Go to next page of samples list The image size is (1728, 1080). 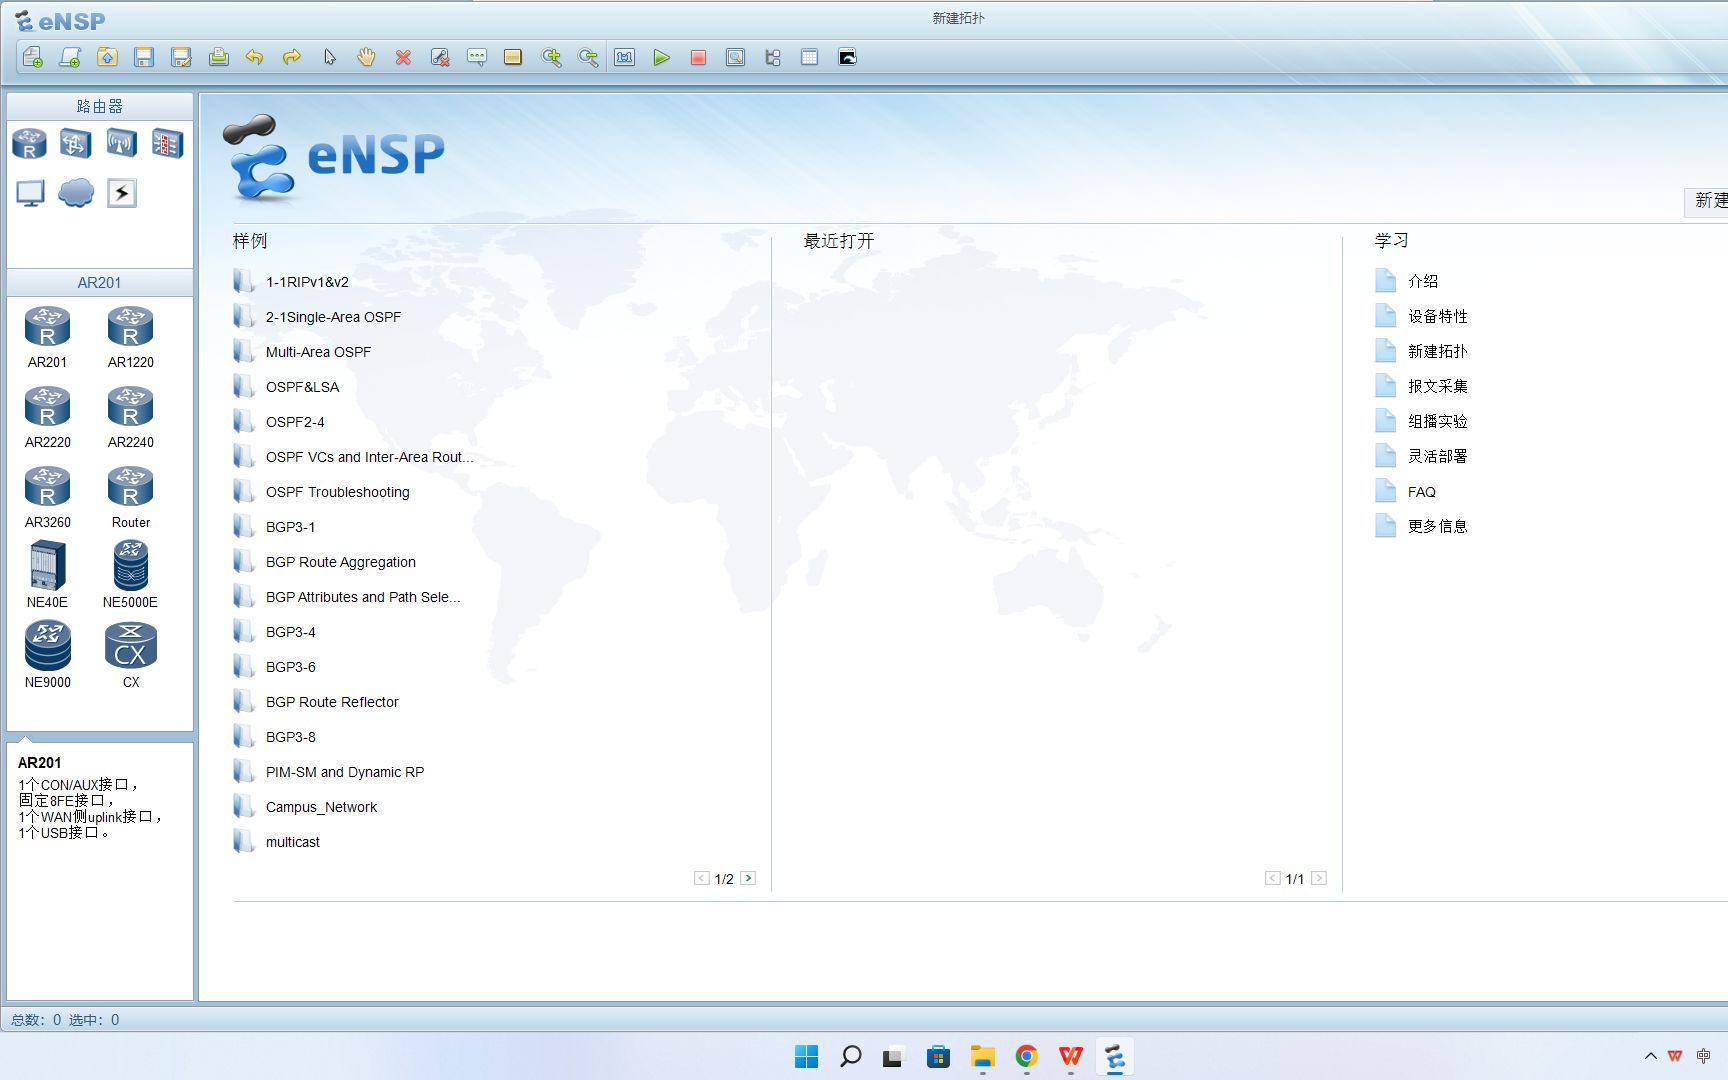point(748,878)
